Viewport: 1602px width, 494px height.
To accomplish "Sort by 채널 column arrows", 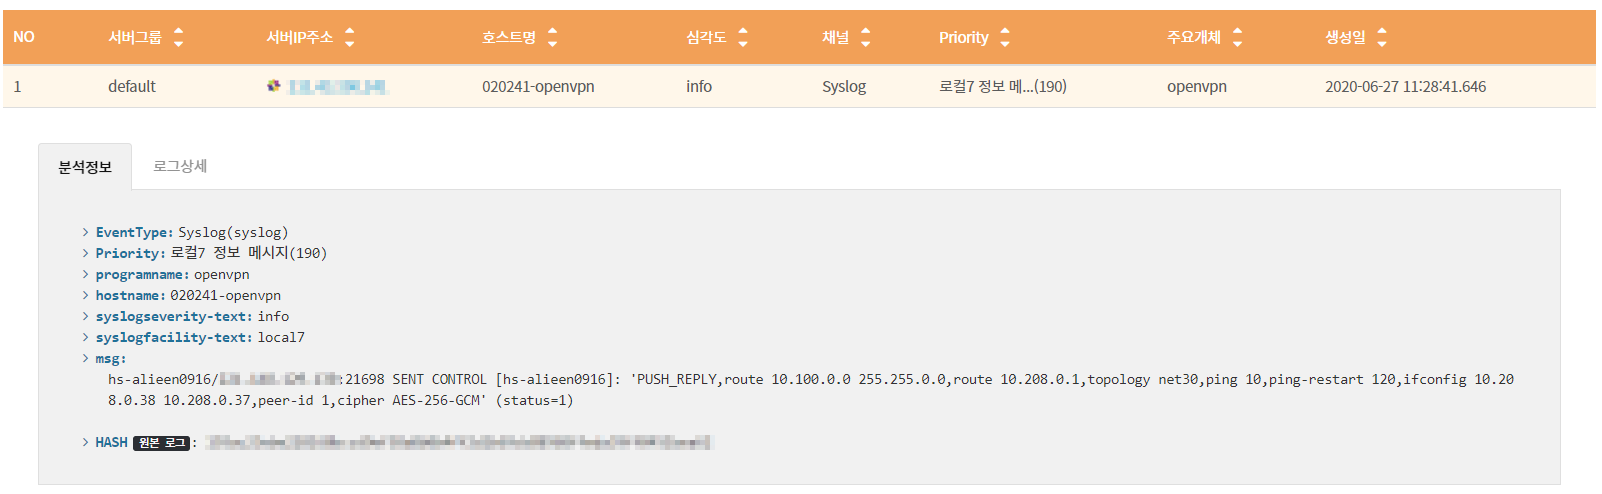I will tap(865, 37).
